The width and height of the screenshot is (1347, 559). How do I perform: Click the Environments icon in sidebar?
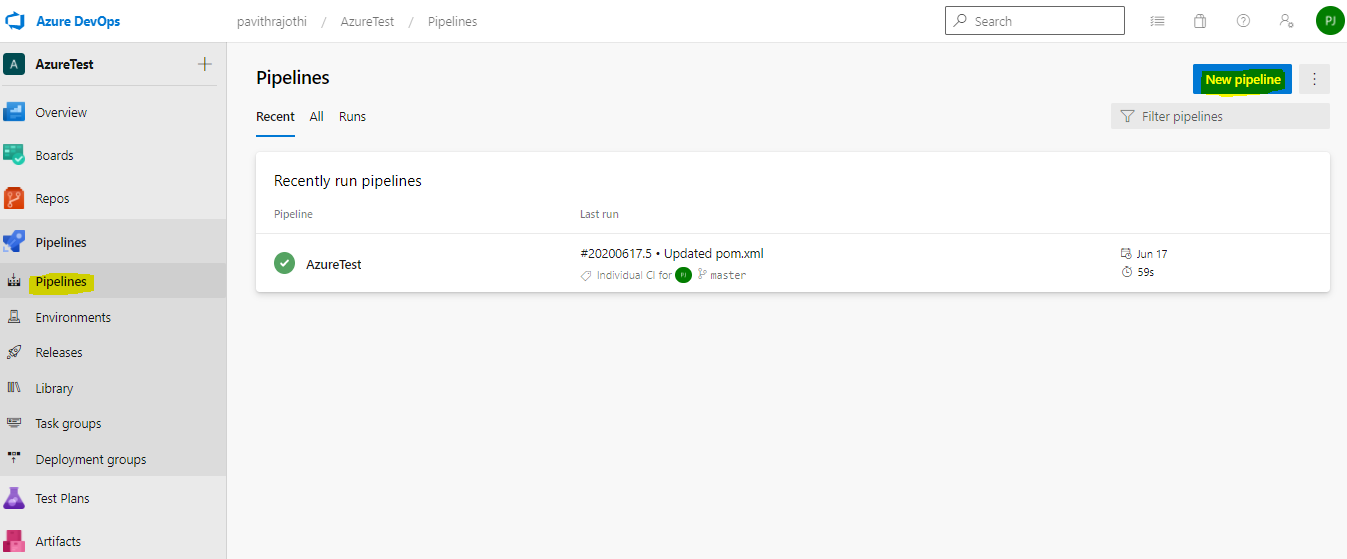(14, 317)
